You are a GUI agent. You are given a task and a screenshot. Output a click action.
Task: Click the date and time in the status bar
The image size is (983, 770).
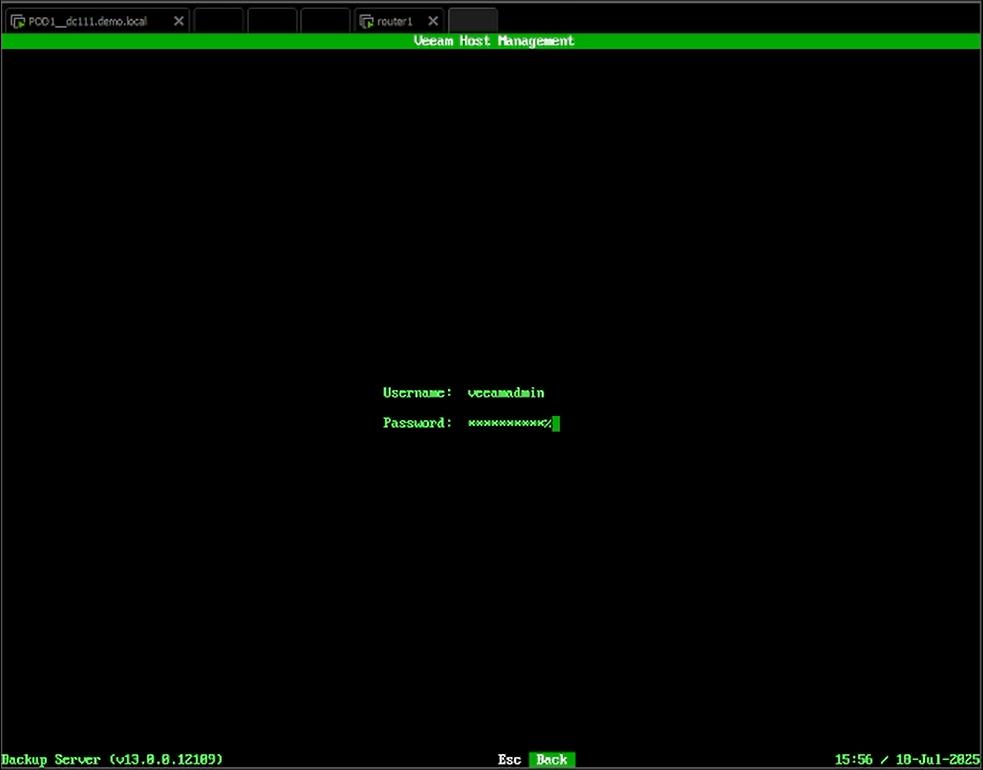click(x=907, y=760)
